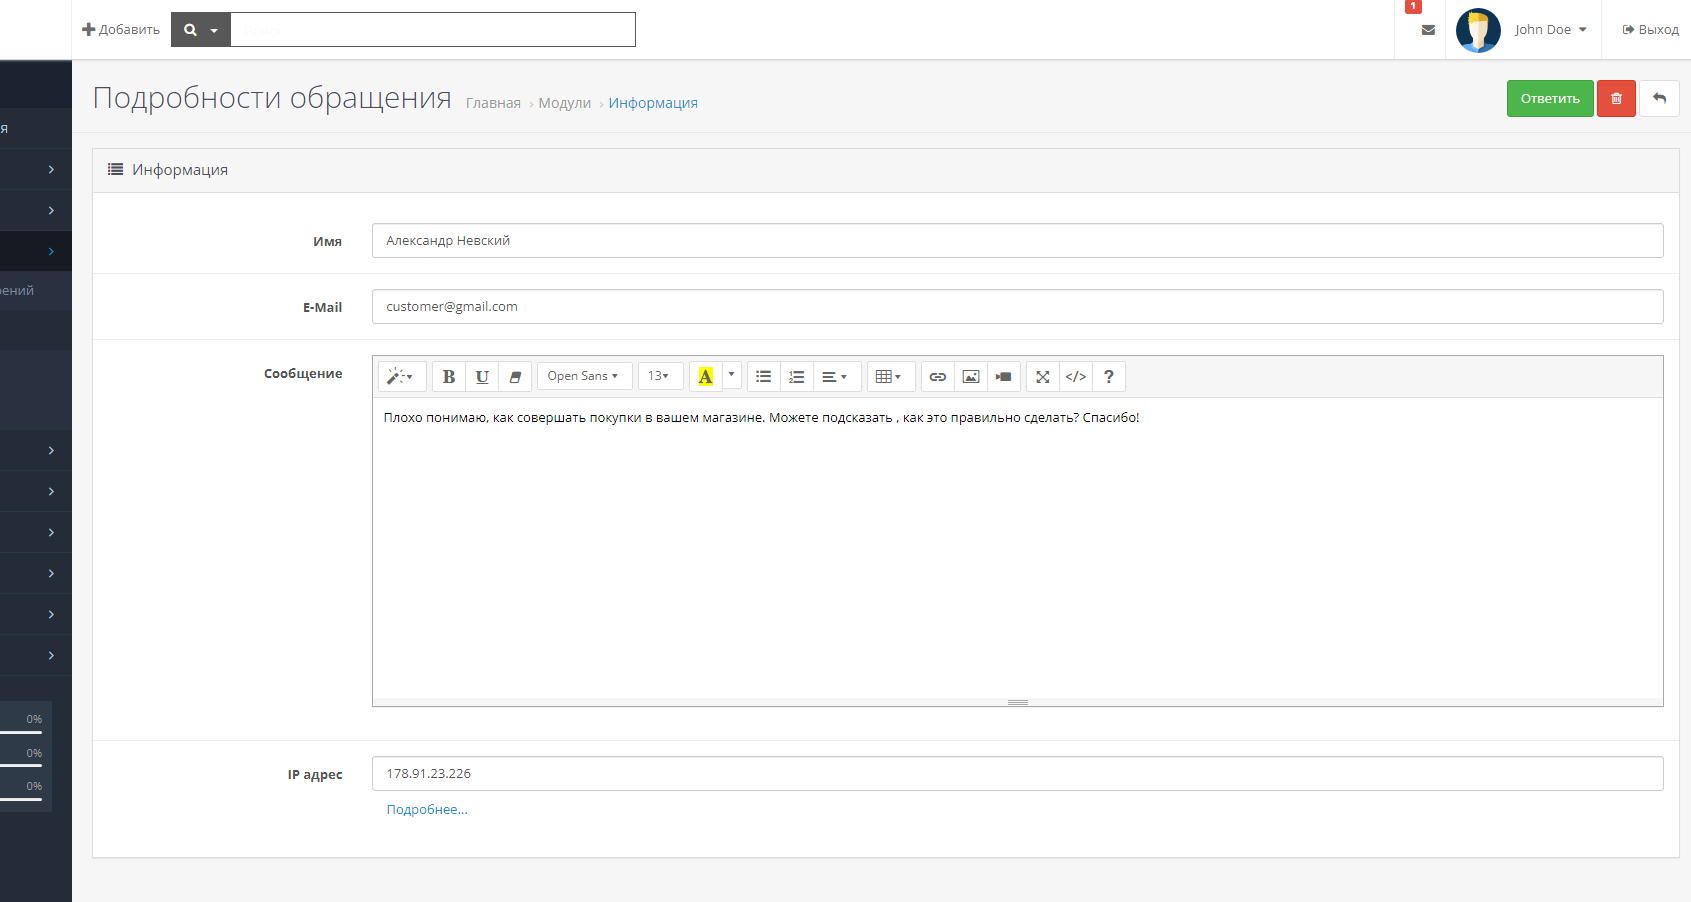Click the green Ответить button
This screenshot has height=902, width=1691.
click(1549, 99)
